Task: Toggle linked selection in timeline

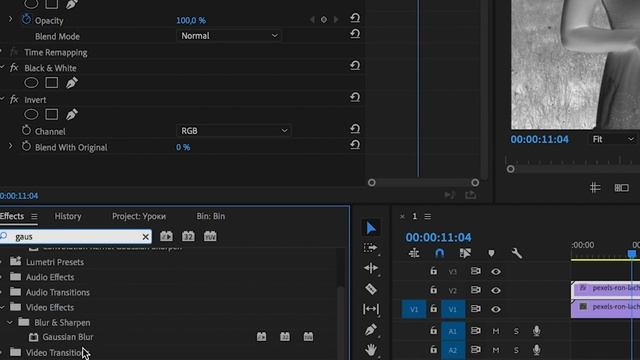Action: (465, 253)
